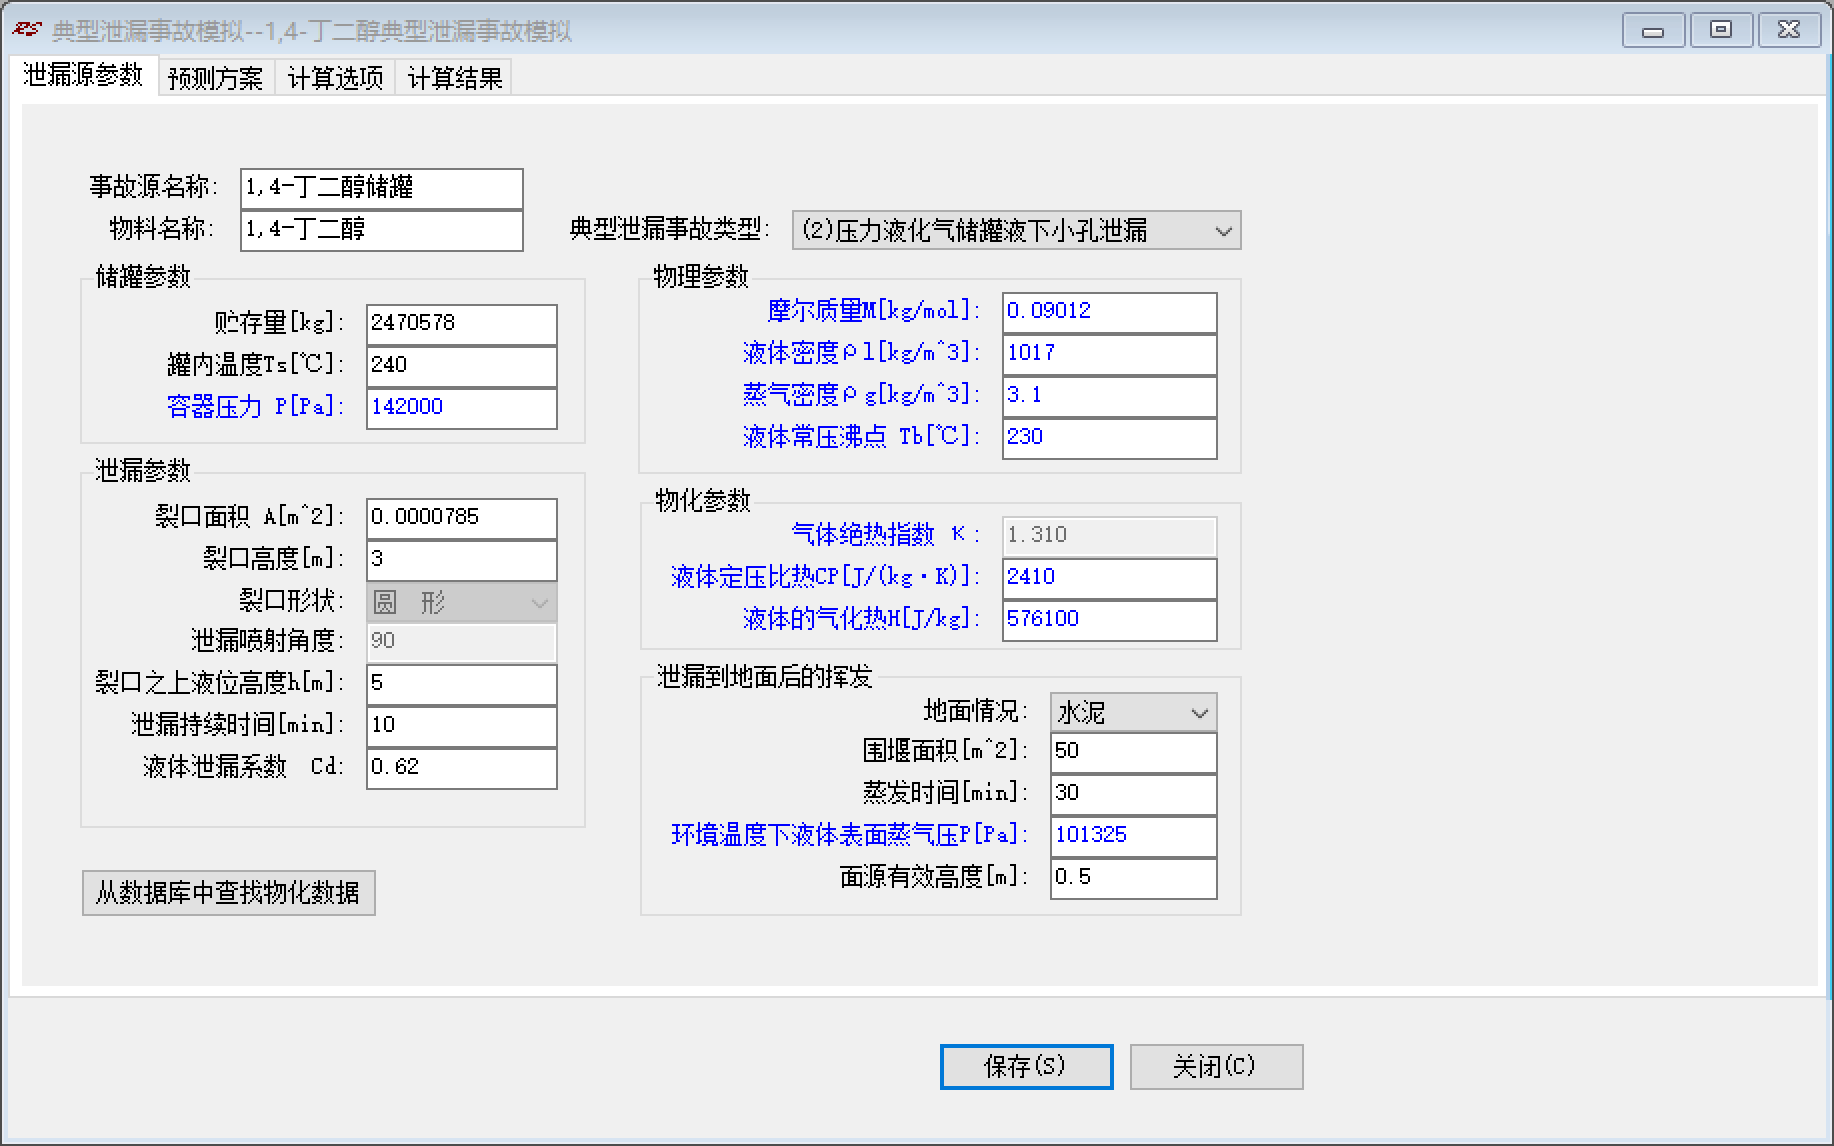Viewport: 1834px width, 1146px height.
Task: Click the application icon in the title bar
Action: 27,30
